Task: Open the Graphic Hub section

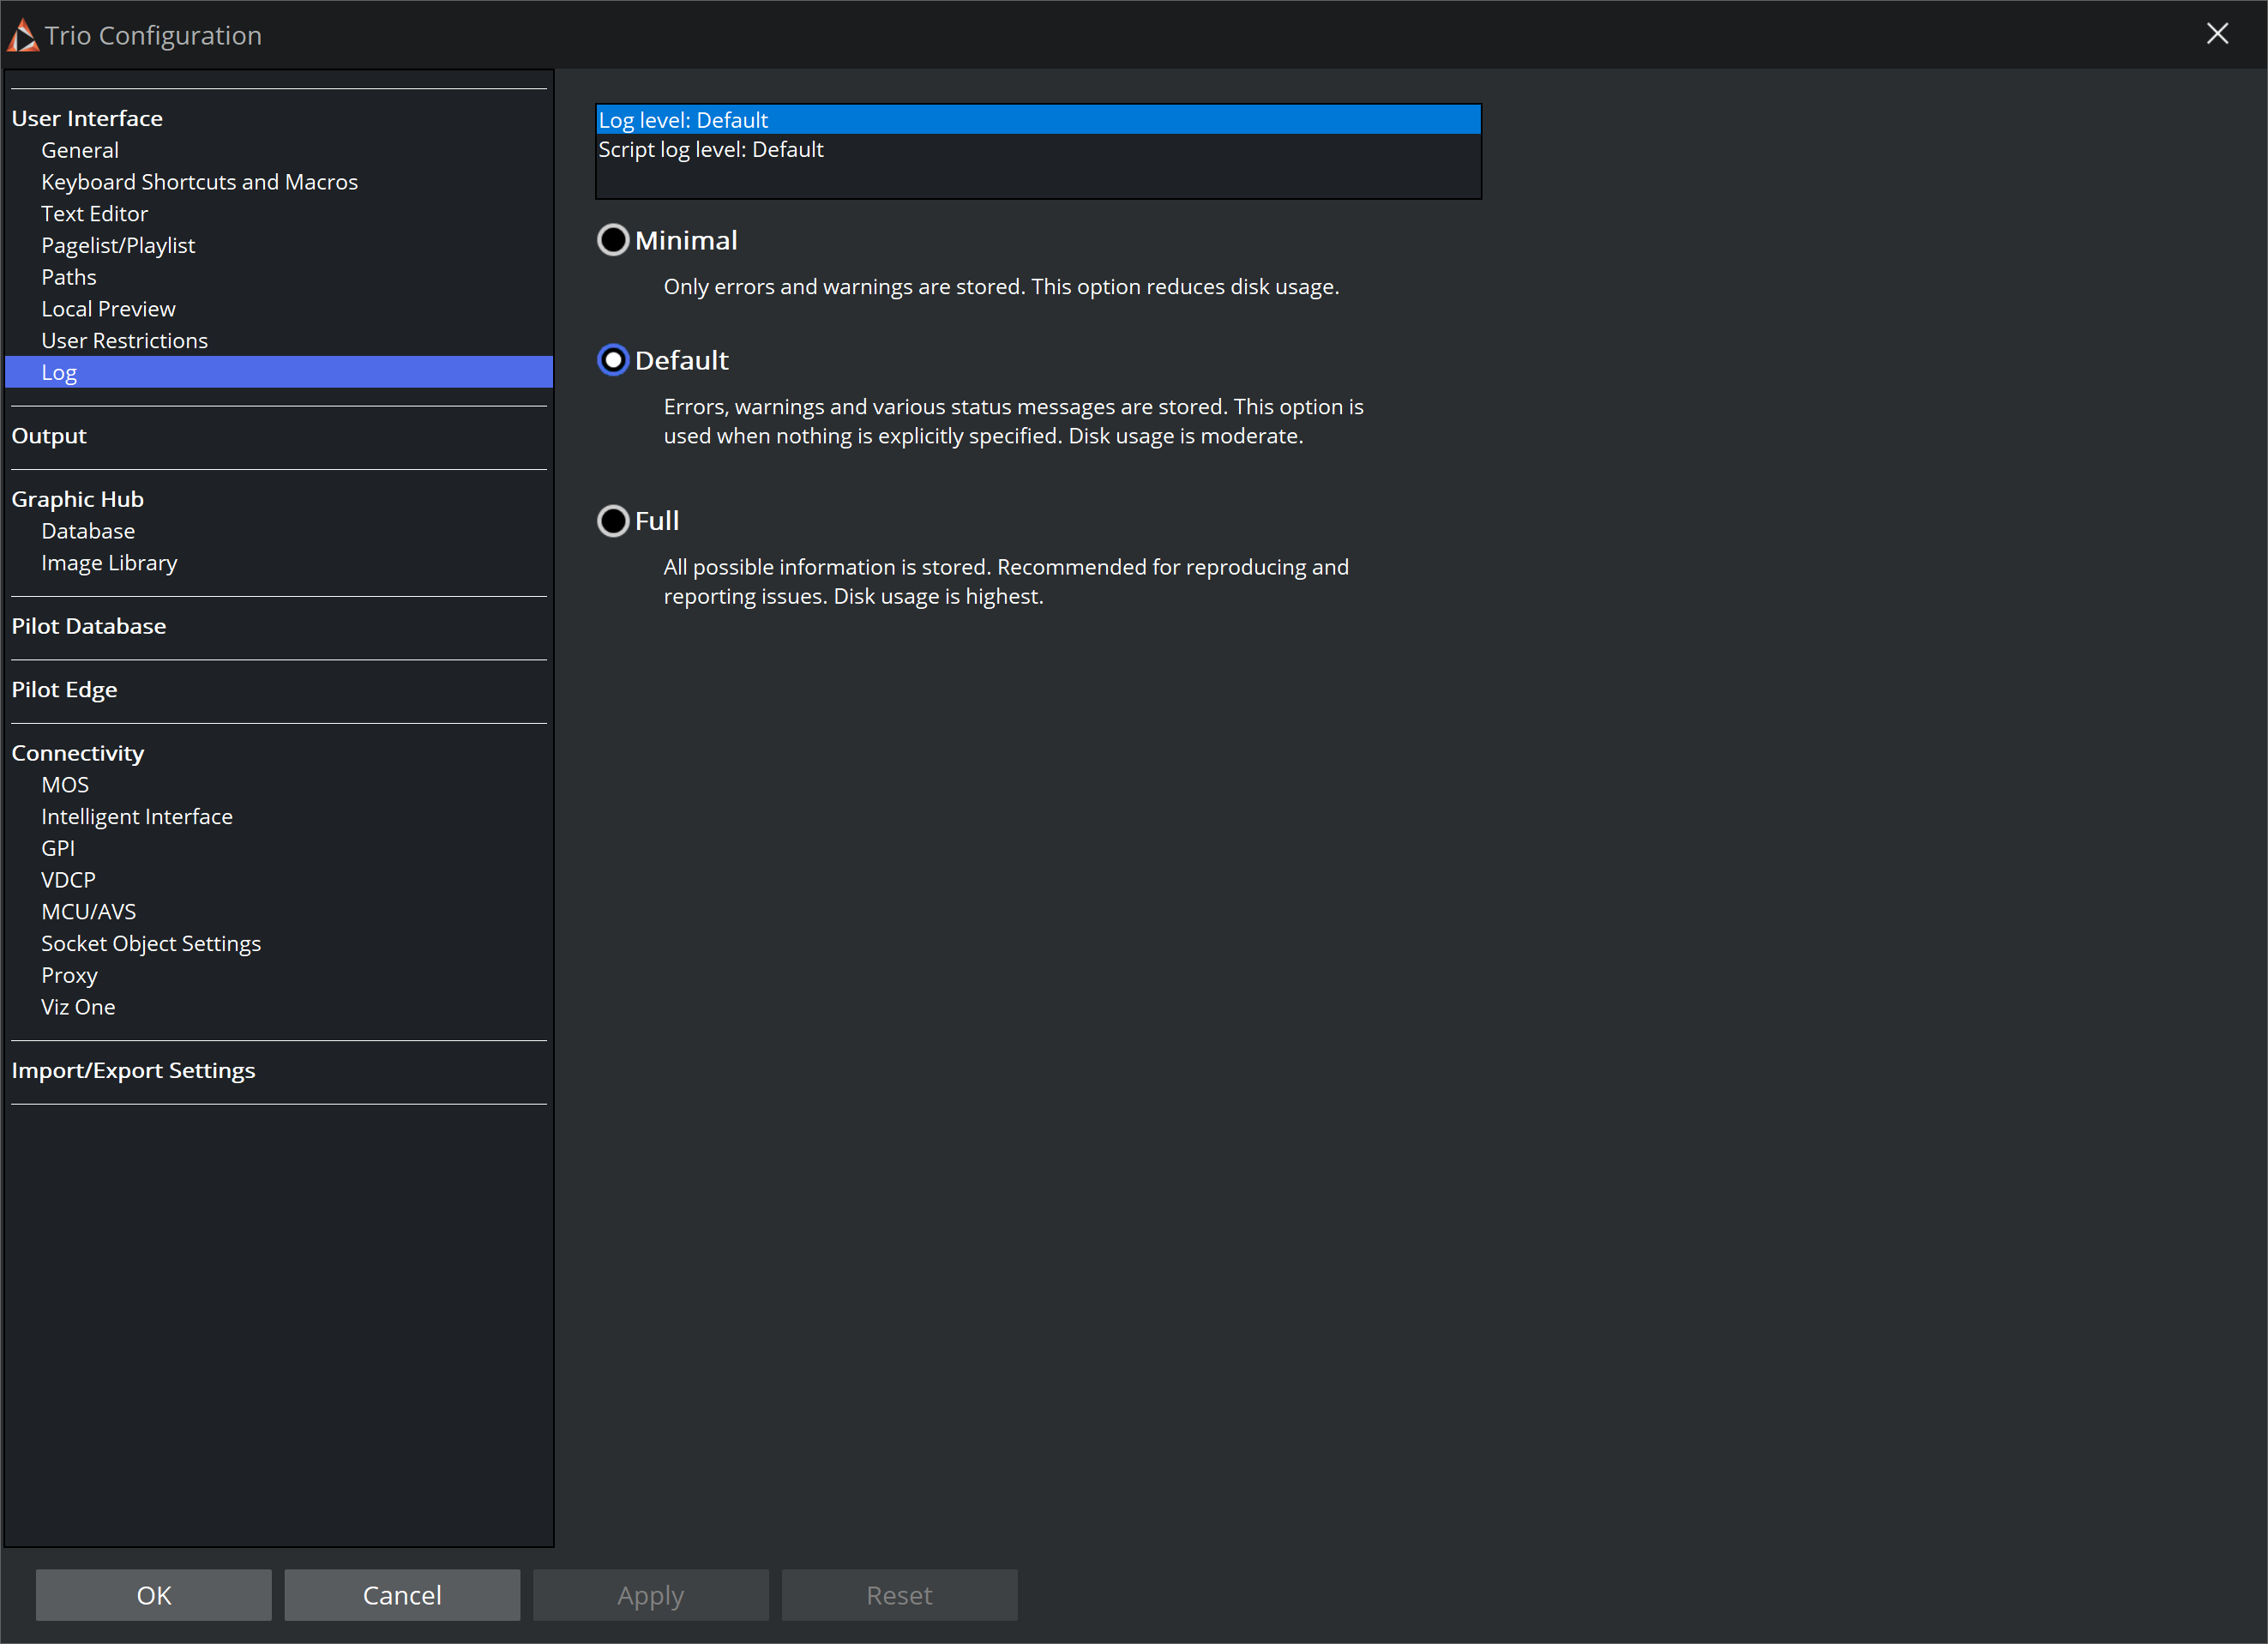Action: pos(77,499)
